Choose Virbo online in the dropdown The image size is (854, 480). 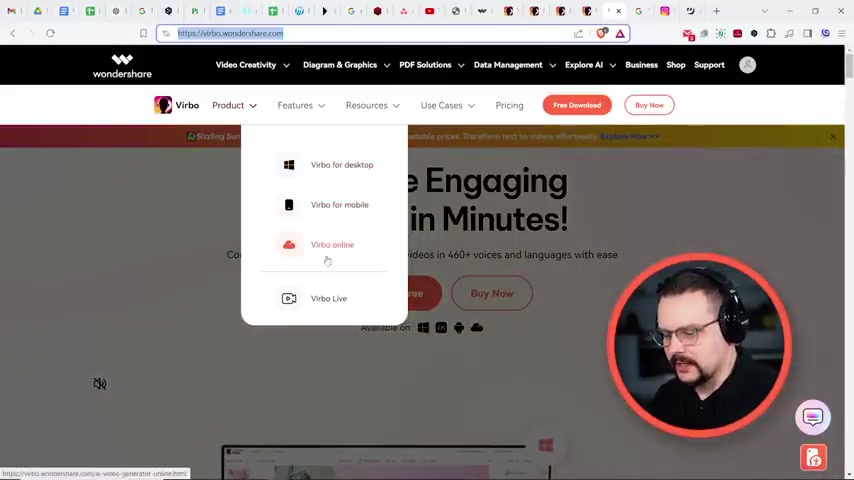[x=332, y=245]
